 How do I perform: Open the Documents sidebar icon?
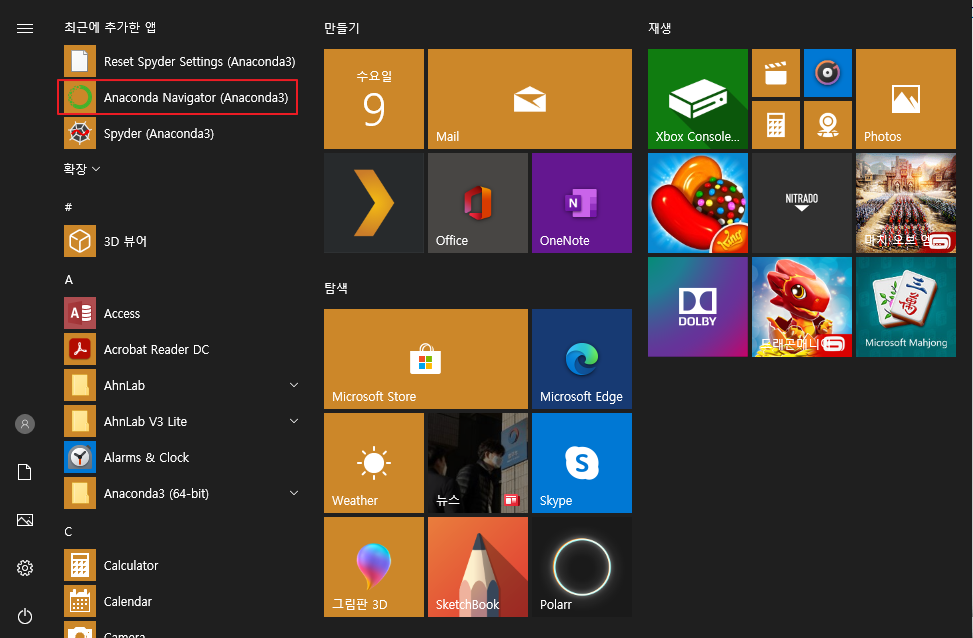pyautogui.click(x=25, y=472)
